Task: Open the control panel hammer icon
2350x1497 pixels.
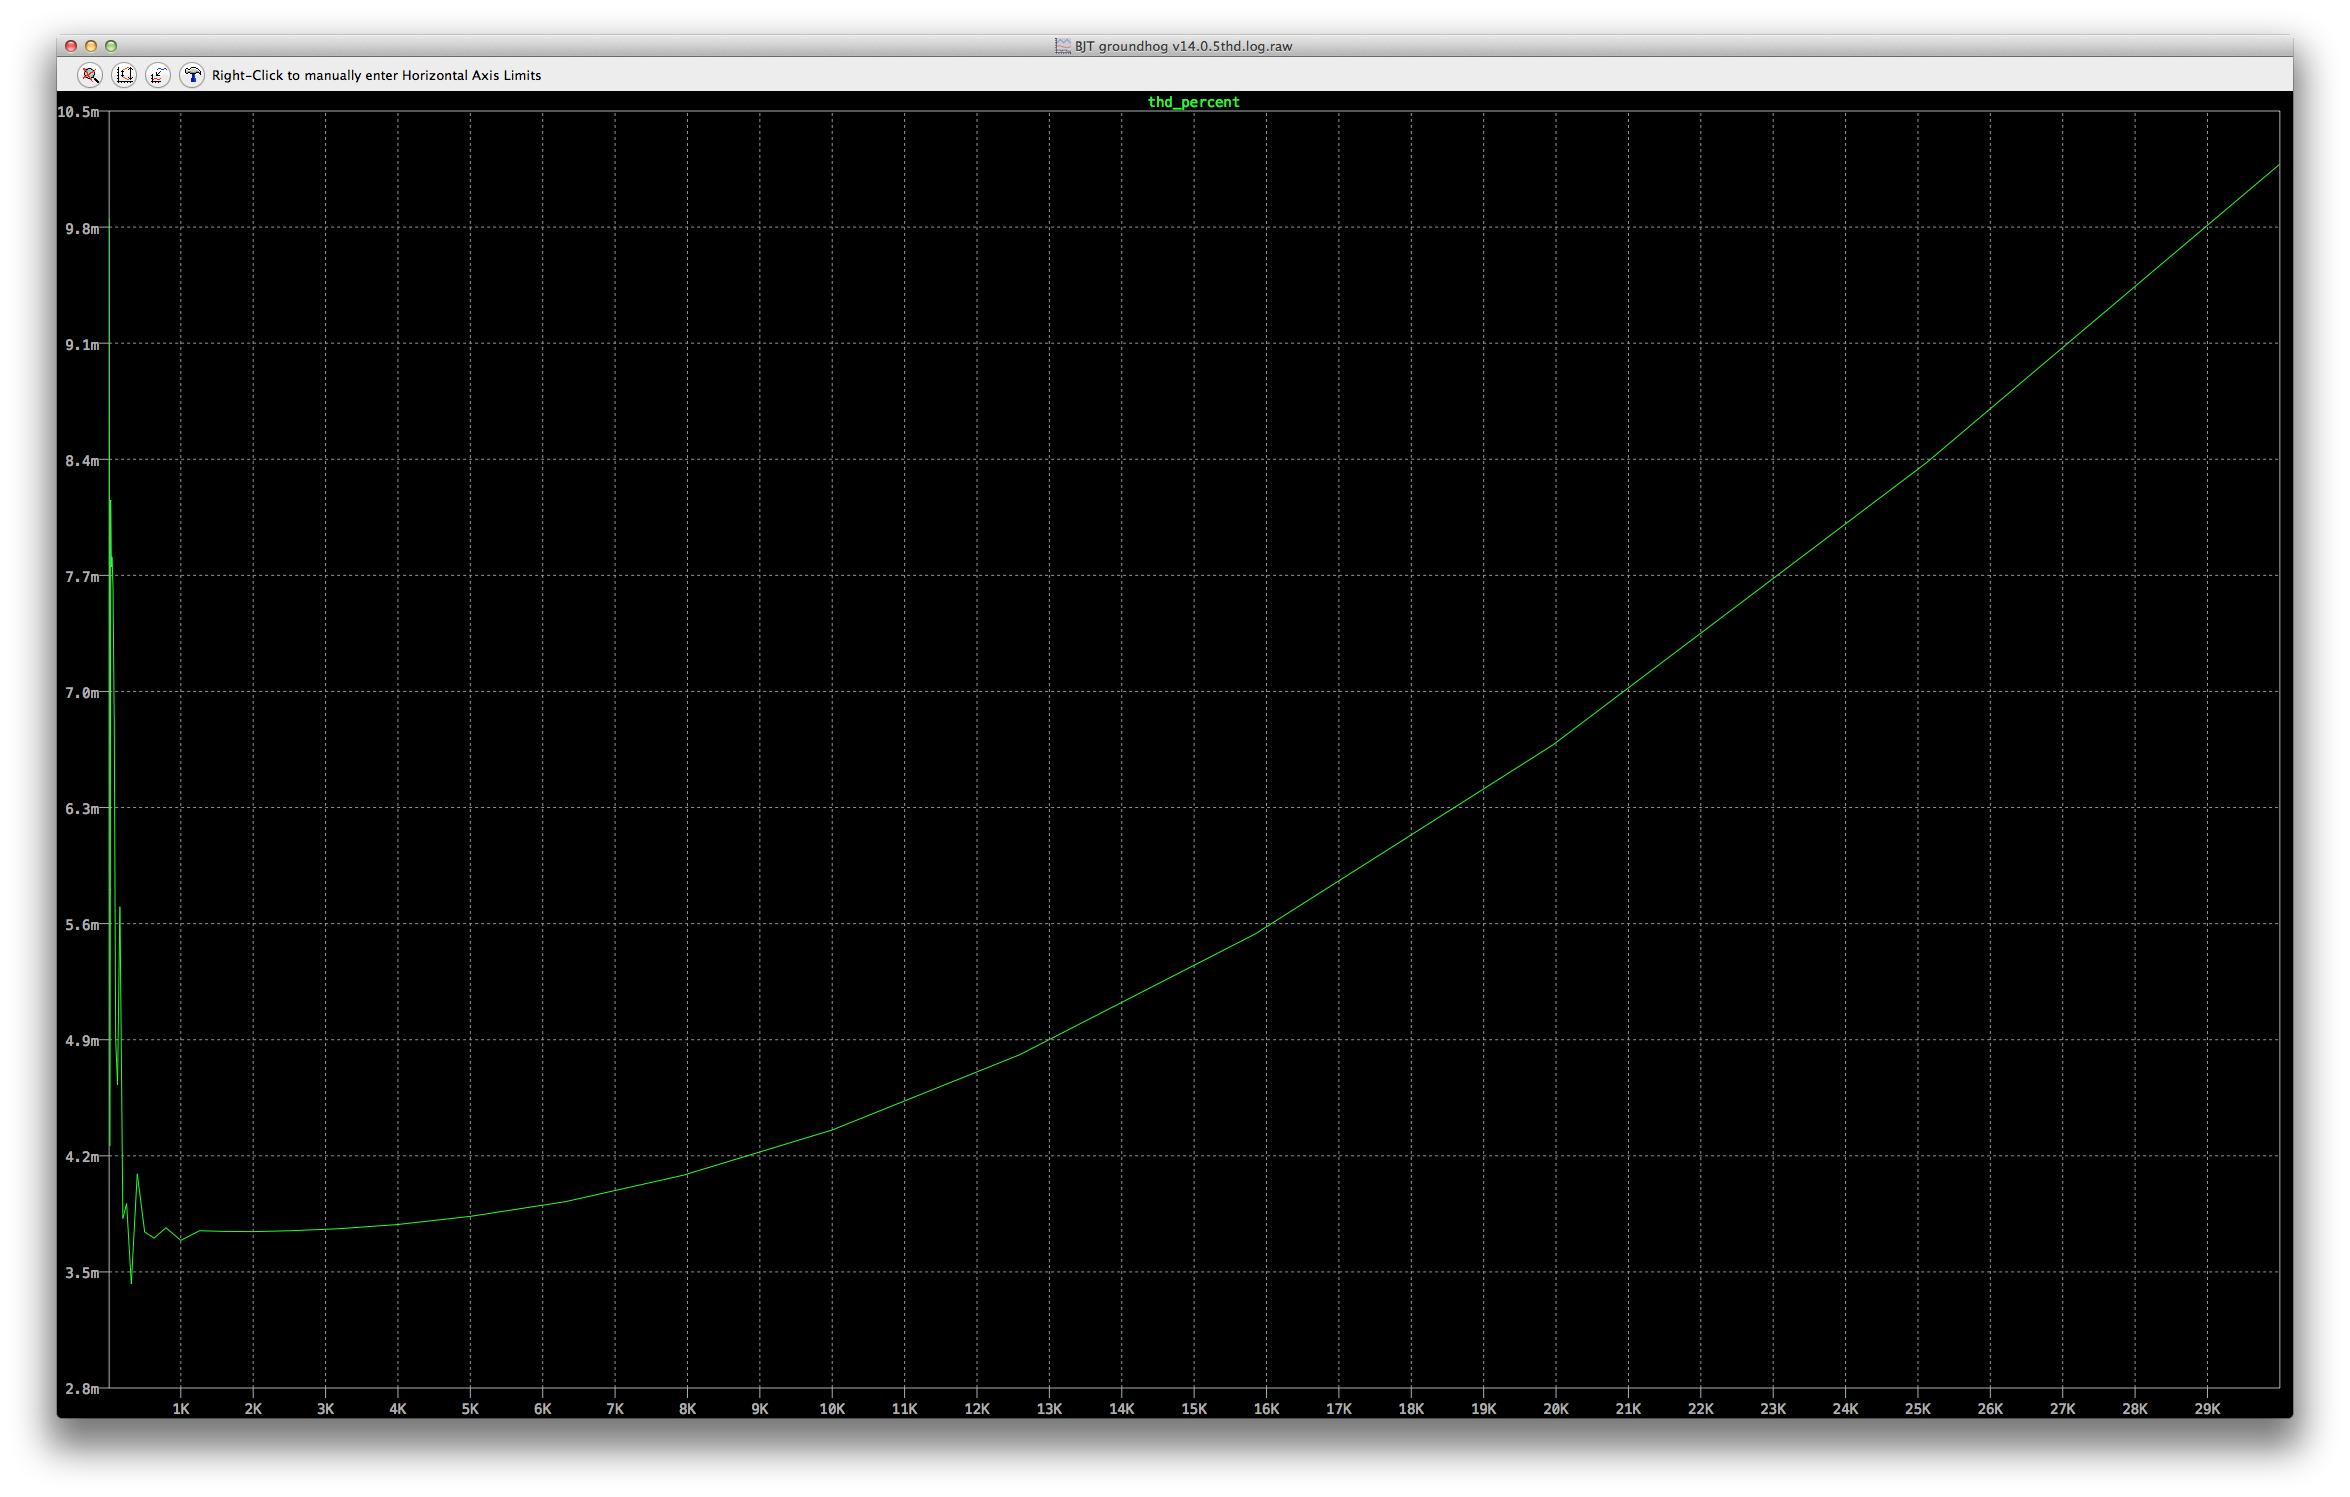Action: (192, 75)
